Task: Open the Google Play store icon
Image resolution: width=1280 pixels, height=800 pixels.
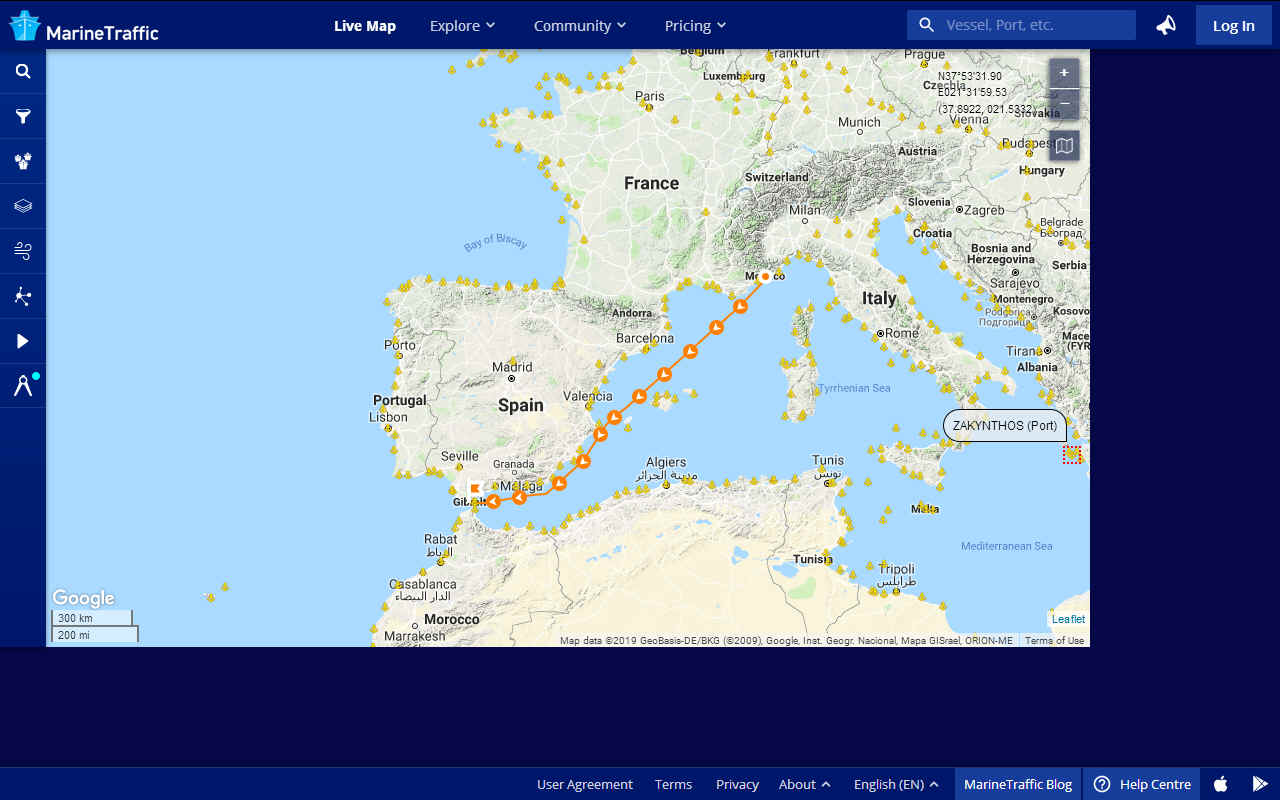Action: point(1260,784)
